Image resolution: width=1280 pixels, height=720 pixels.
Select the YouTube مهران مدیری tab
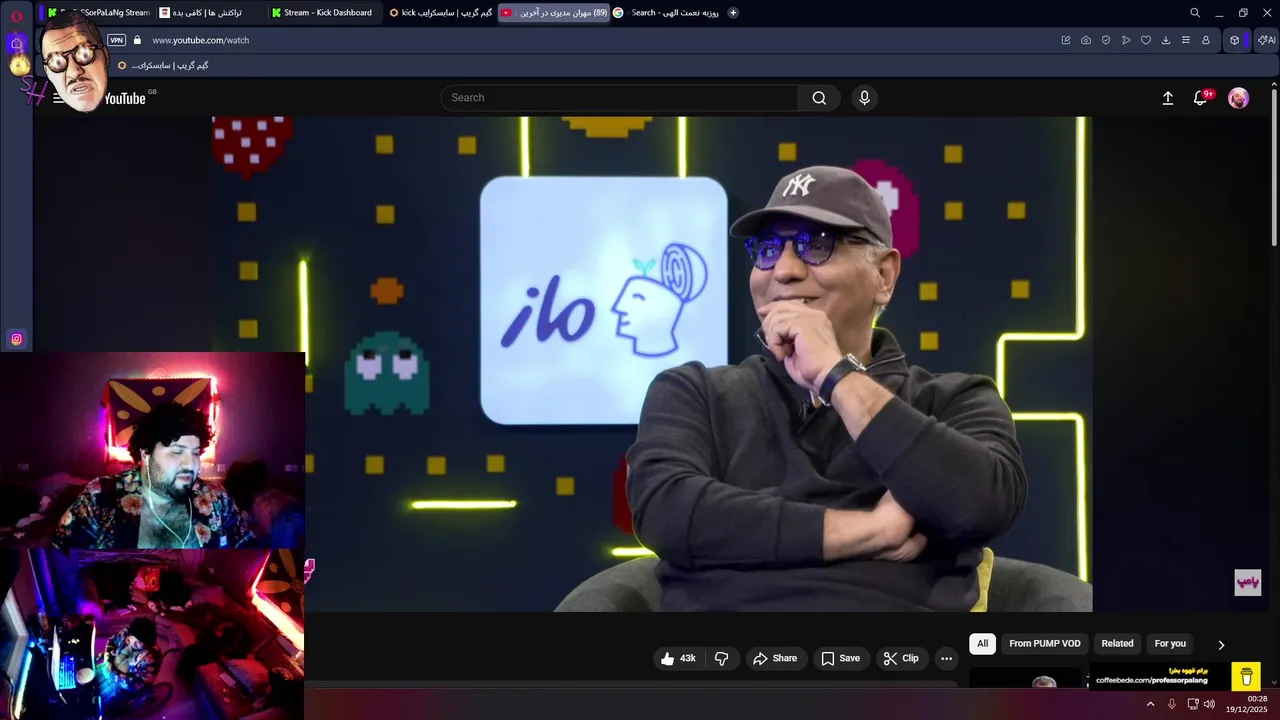coord(555,13)
